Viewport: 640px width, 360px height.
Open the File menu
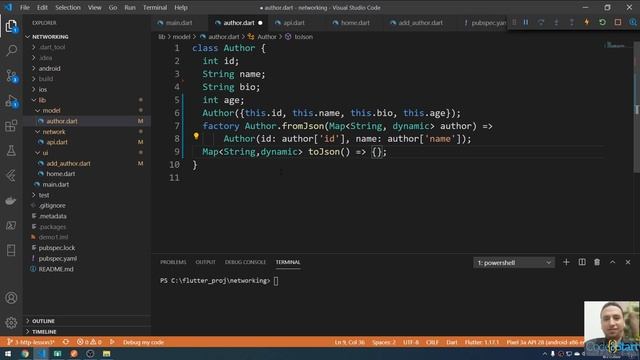click(24, 7)
